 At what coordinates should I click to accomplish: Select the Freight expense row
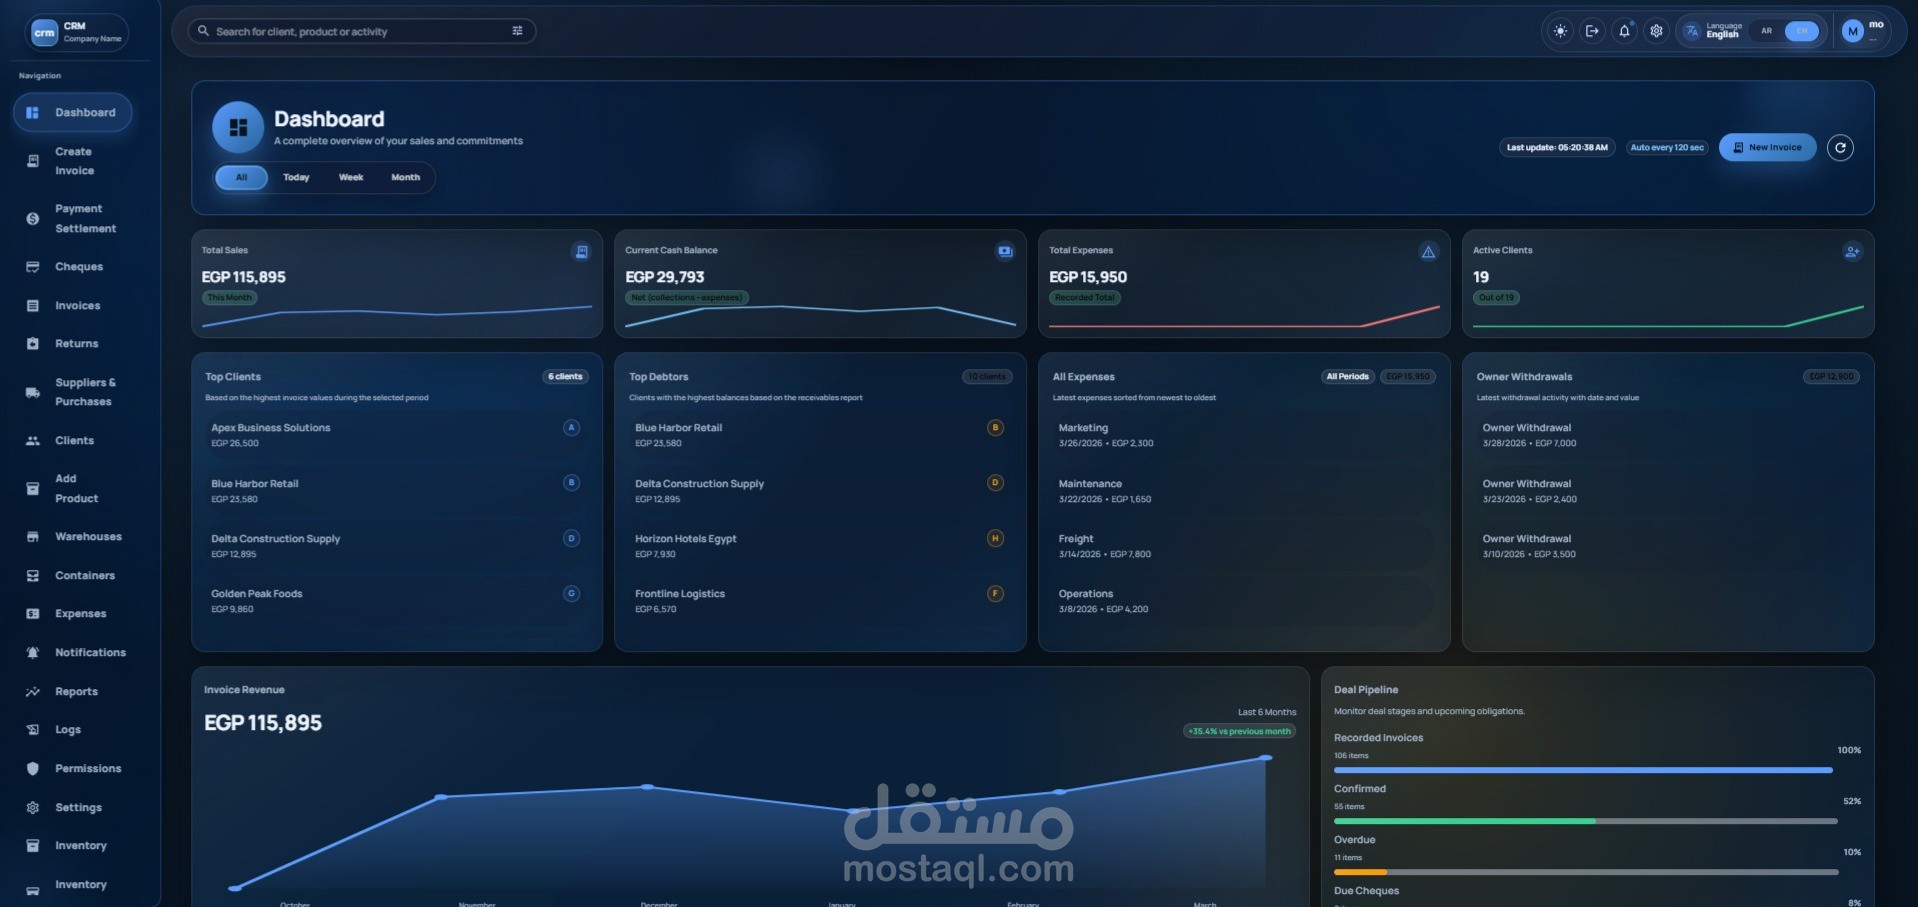tap(1244, 545)
